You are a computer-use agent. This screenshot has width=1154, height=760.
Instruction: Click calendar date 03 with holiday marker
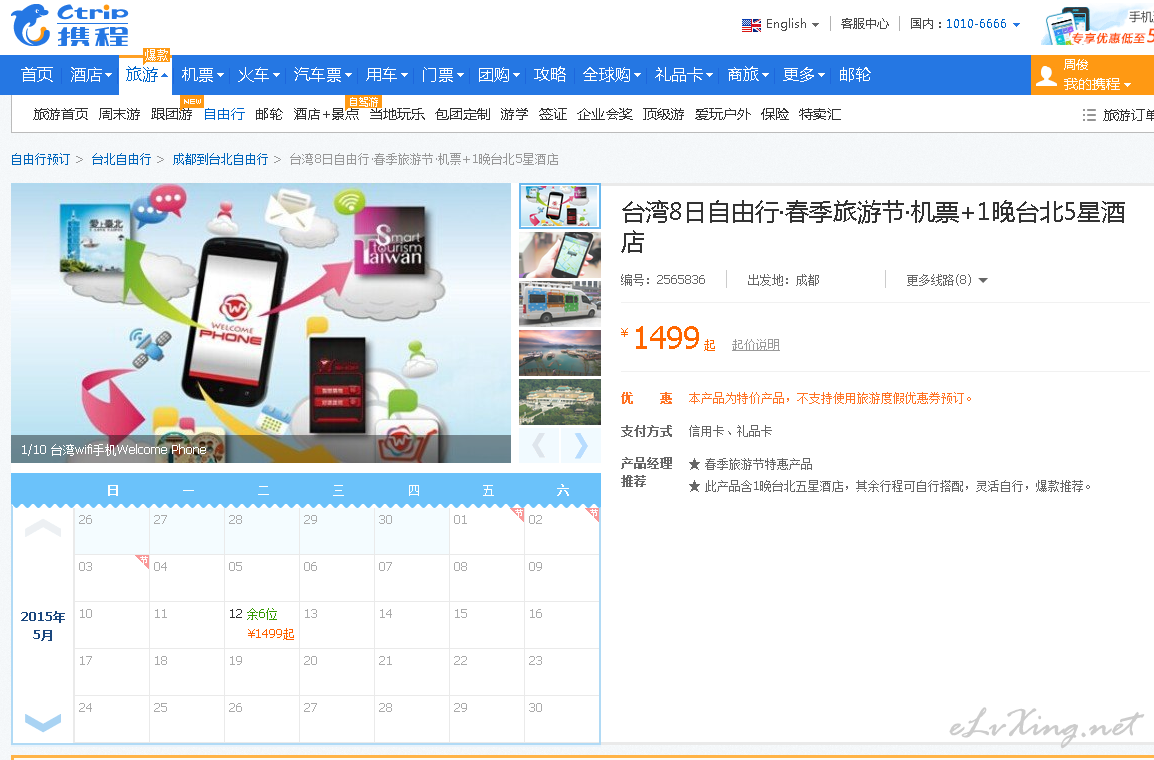(x=112, y=578)
